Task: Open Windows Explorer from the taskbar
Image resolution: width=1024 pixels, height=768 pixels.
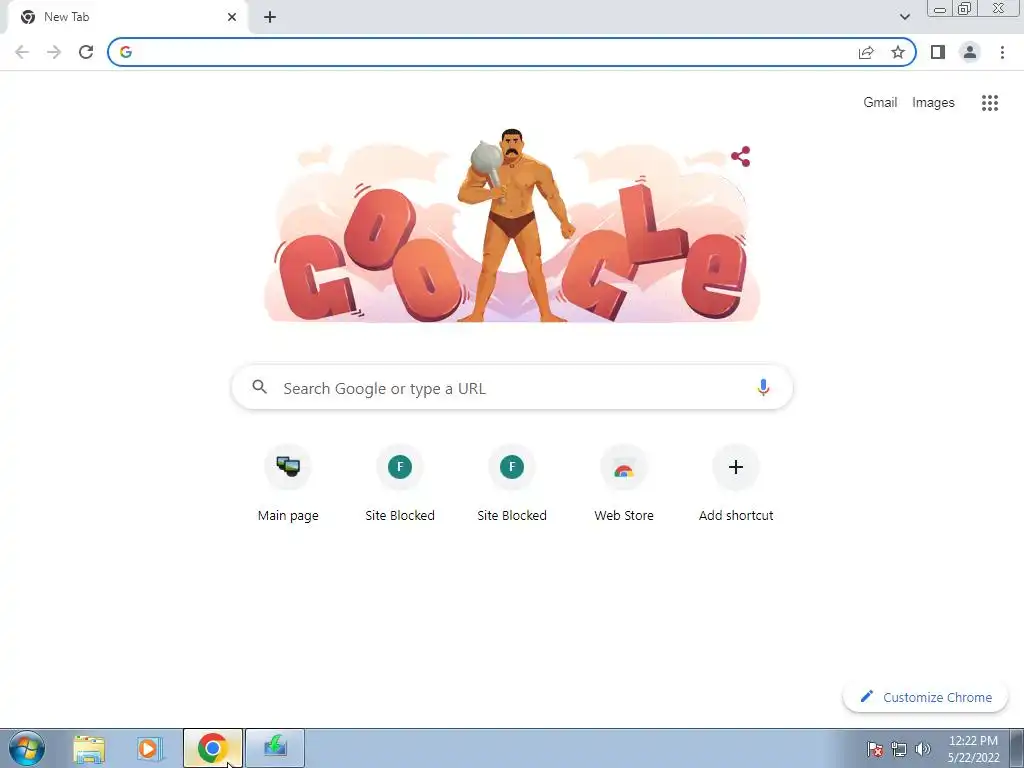Action: pos(89,748)
